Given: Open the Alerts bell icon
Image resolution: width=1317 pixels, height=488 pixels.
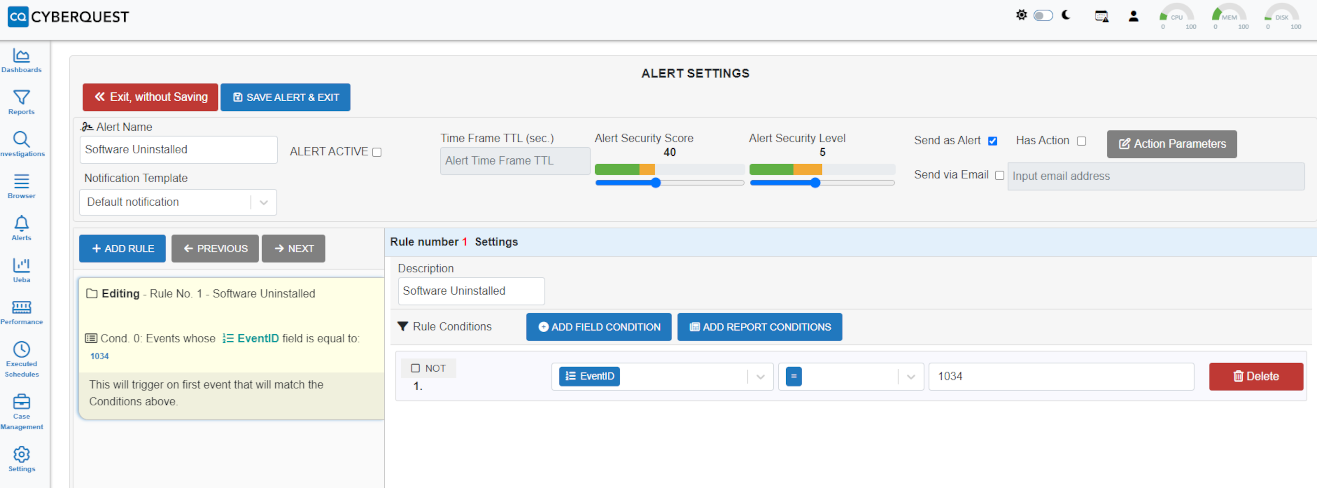Looking at the screenshot, I should coord(21,223).
